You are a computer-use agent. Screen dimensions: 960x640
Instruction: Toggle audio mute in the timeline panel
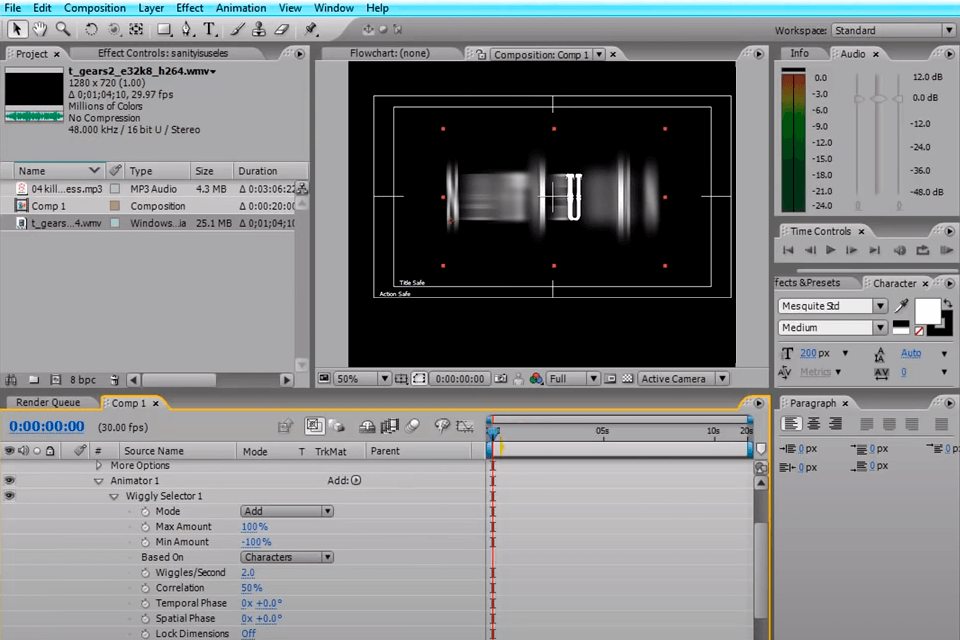pos(23,450)
